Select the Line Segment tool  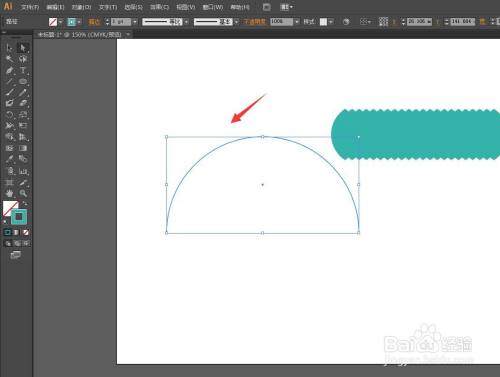point(9,81)
